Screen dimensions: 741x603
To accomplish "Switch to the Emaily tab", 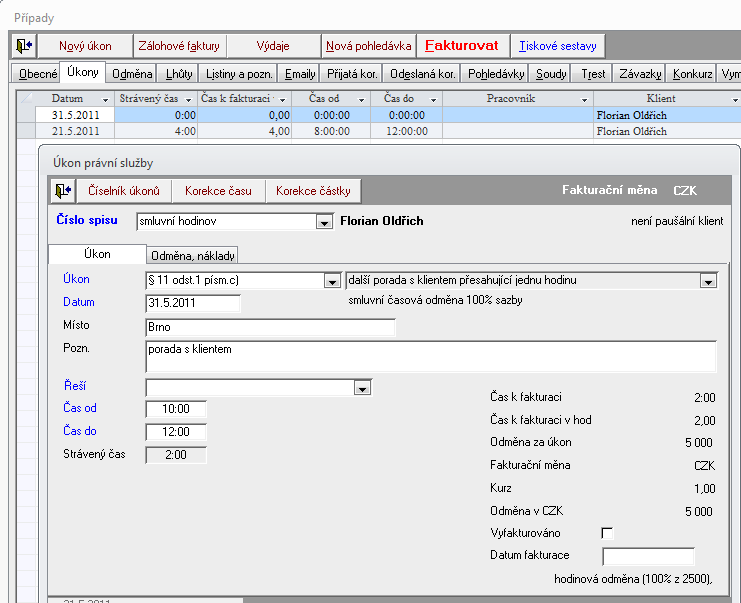I will point(300,74).
